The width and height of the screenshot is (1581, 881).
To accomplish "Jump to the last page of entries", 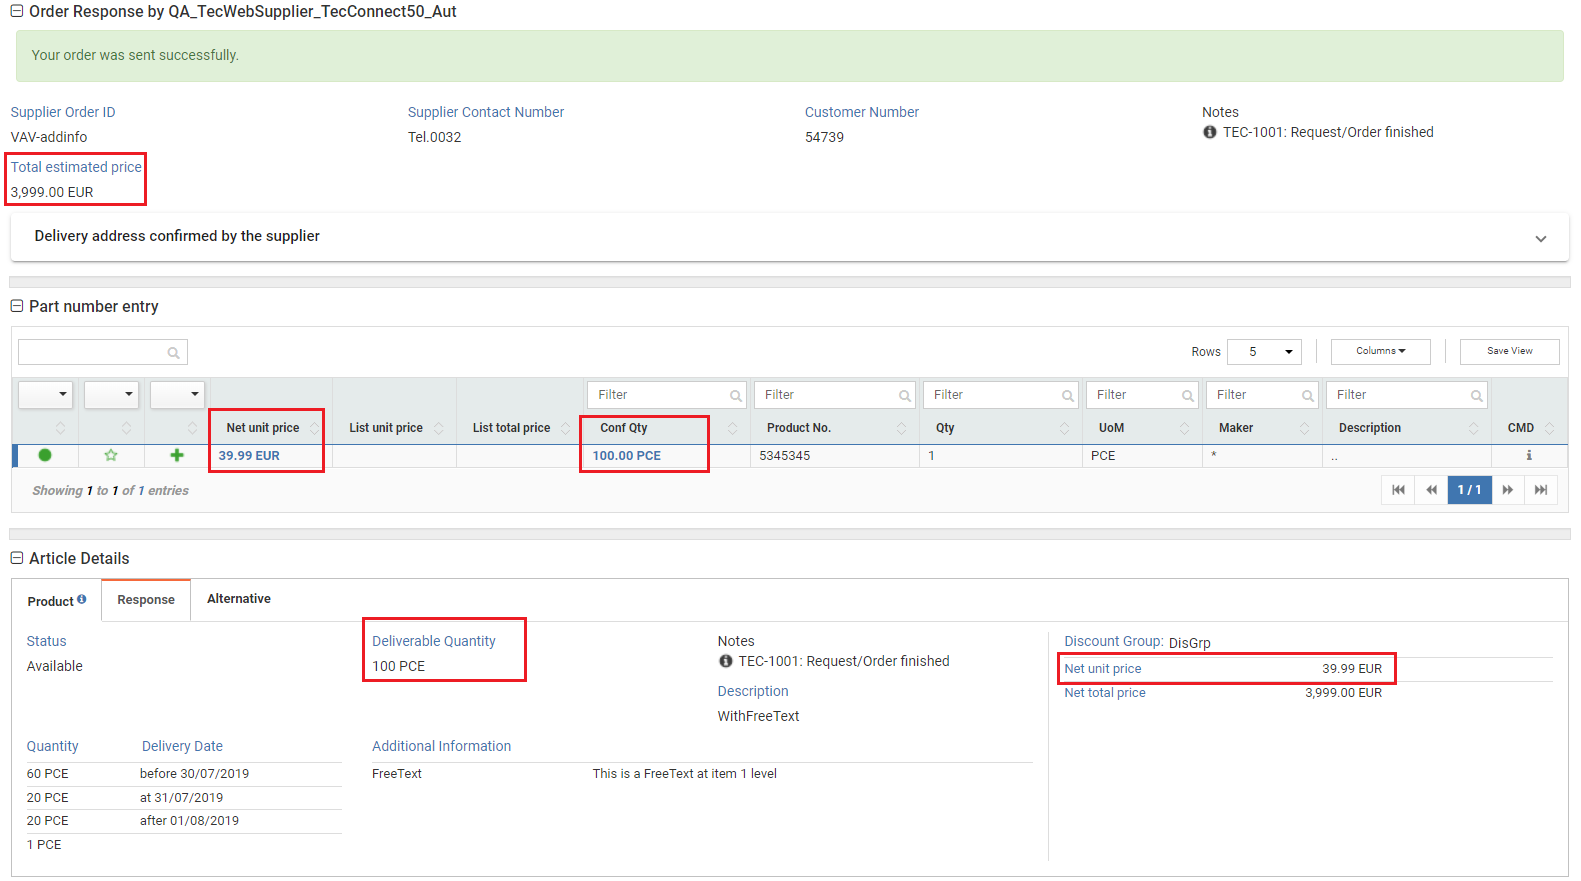I will pos(1541,490).
